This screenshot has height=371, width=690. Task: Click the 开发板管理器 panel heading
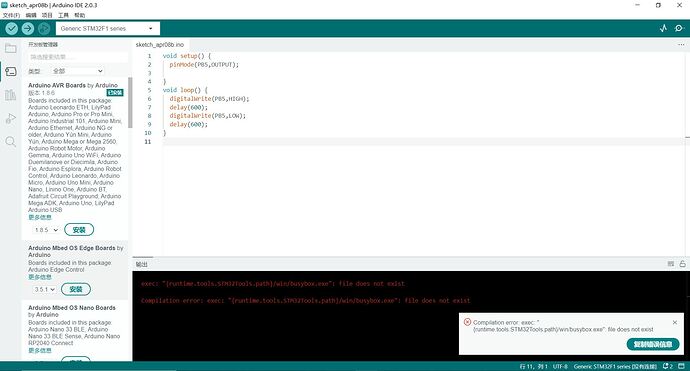click(x=43, y=44)
